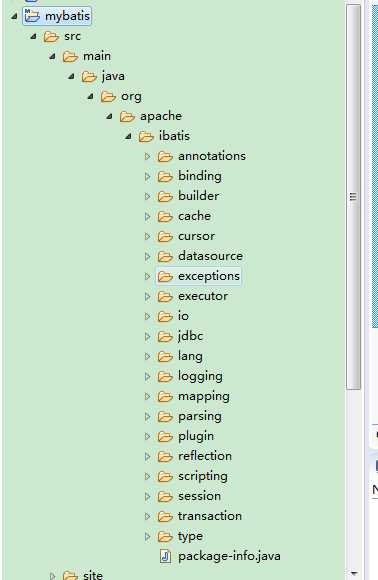Select the exceptions tree item
The height and width of the screenshot is (580, 378).
198,276
